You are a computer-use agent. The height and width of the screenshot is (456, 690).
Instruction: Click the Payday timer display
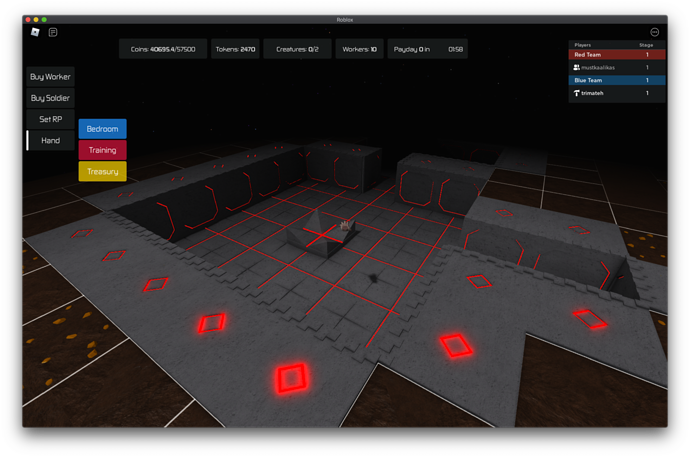click(428, 49)
